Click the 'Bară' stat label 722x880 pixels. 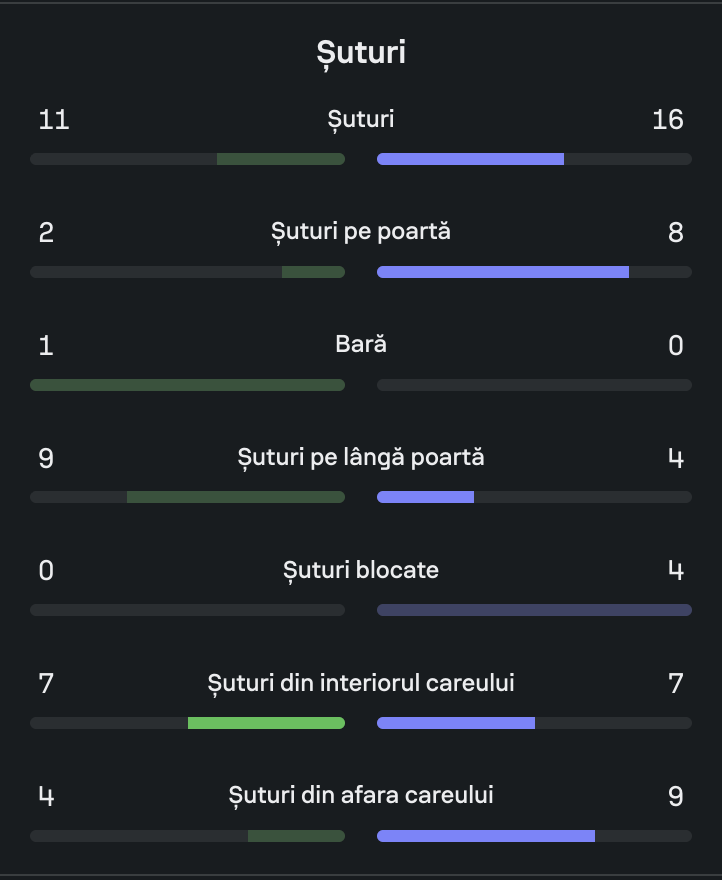361,345
